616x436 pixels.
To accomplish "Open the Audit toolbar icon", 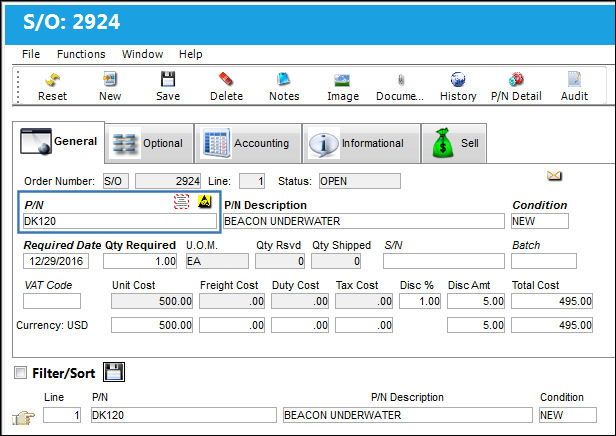I will tap(574, 79).
